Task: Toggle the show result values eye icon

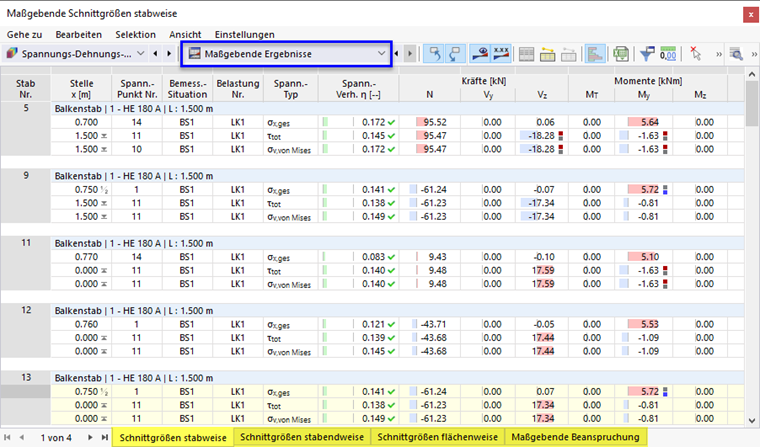Action: pyautogui.click(x=479, y=54)
